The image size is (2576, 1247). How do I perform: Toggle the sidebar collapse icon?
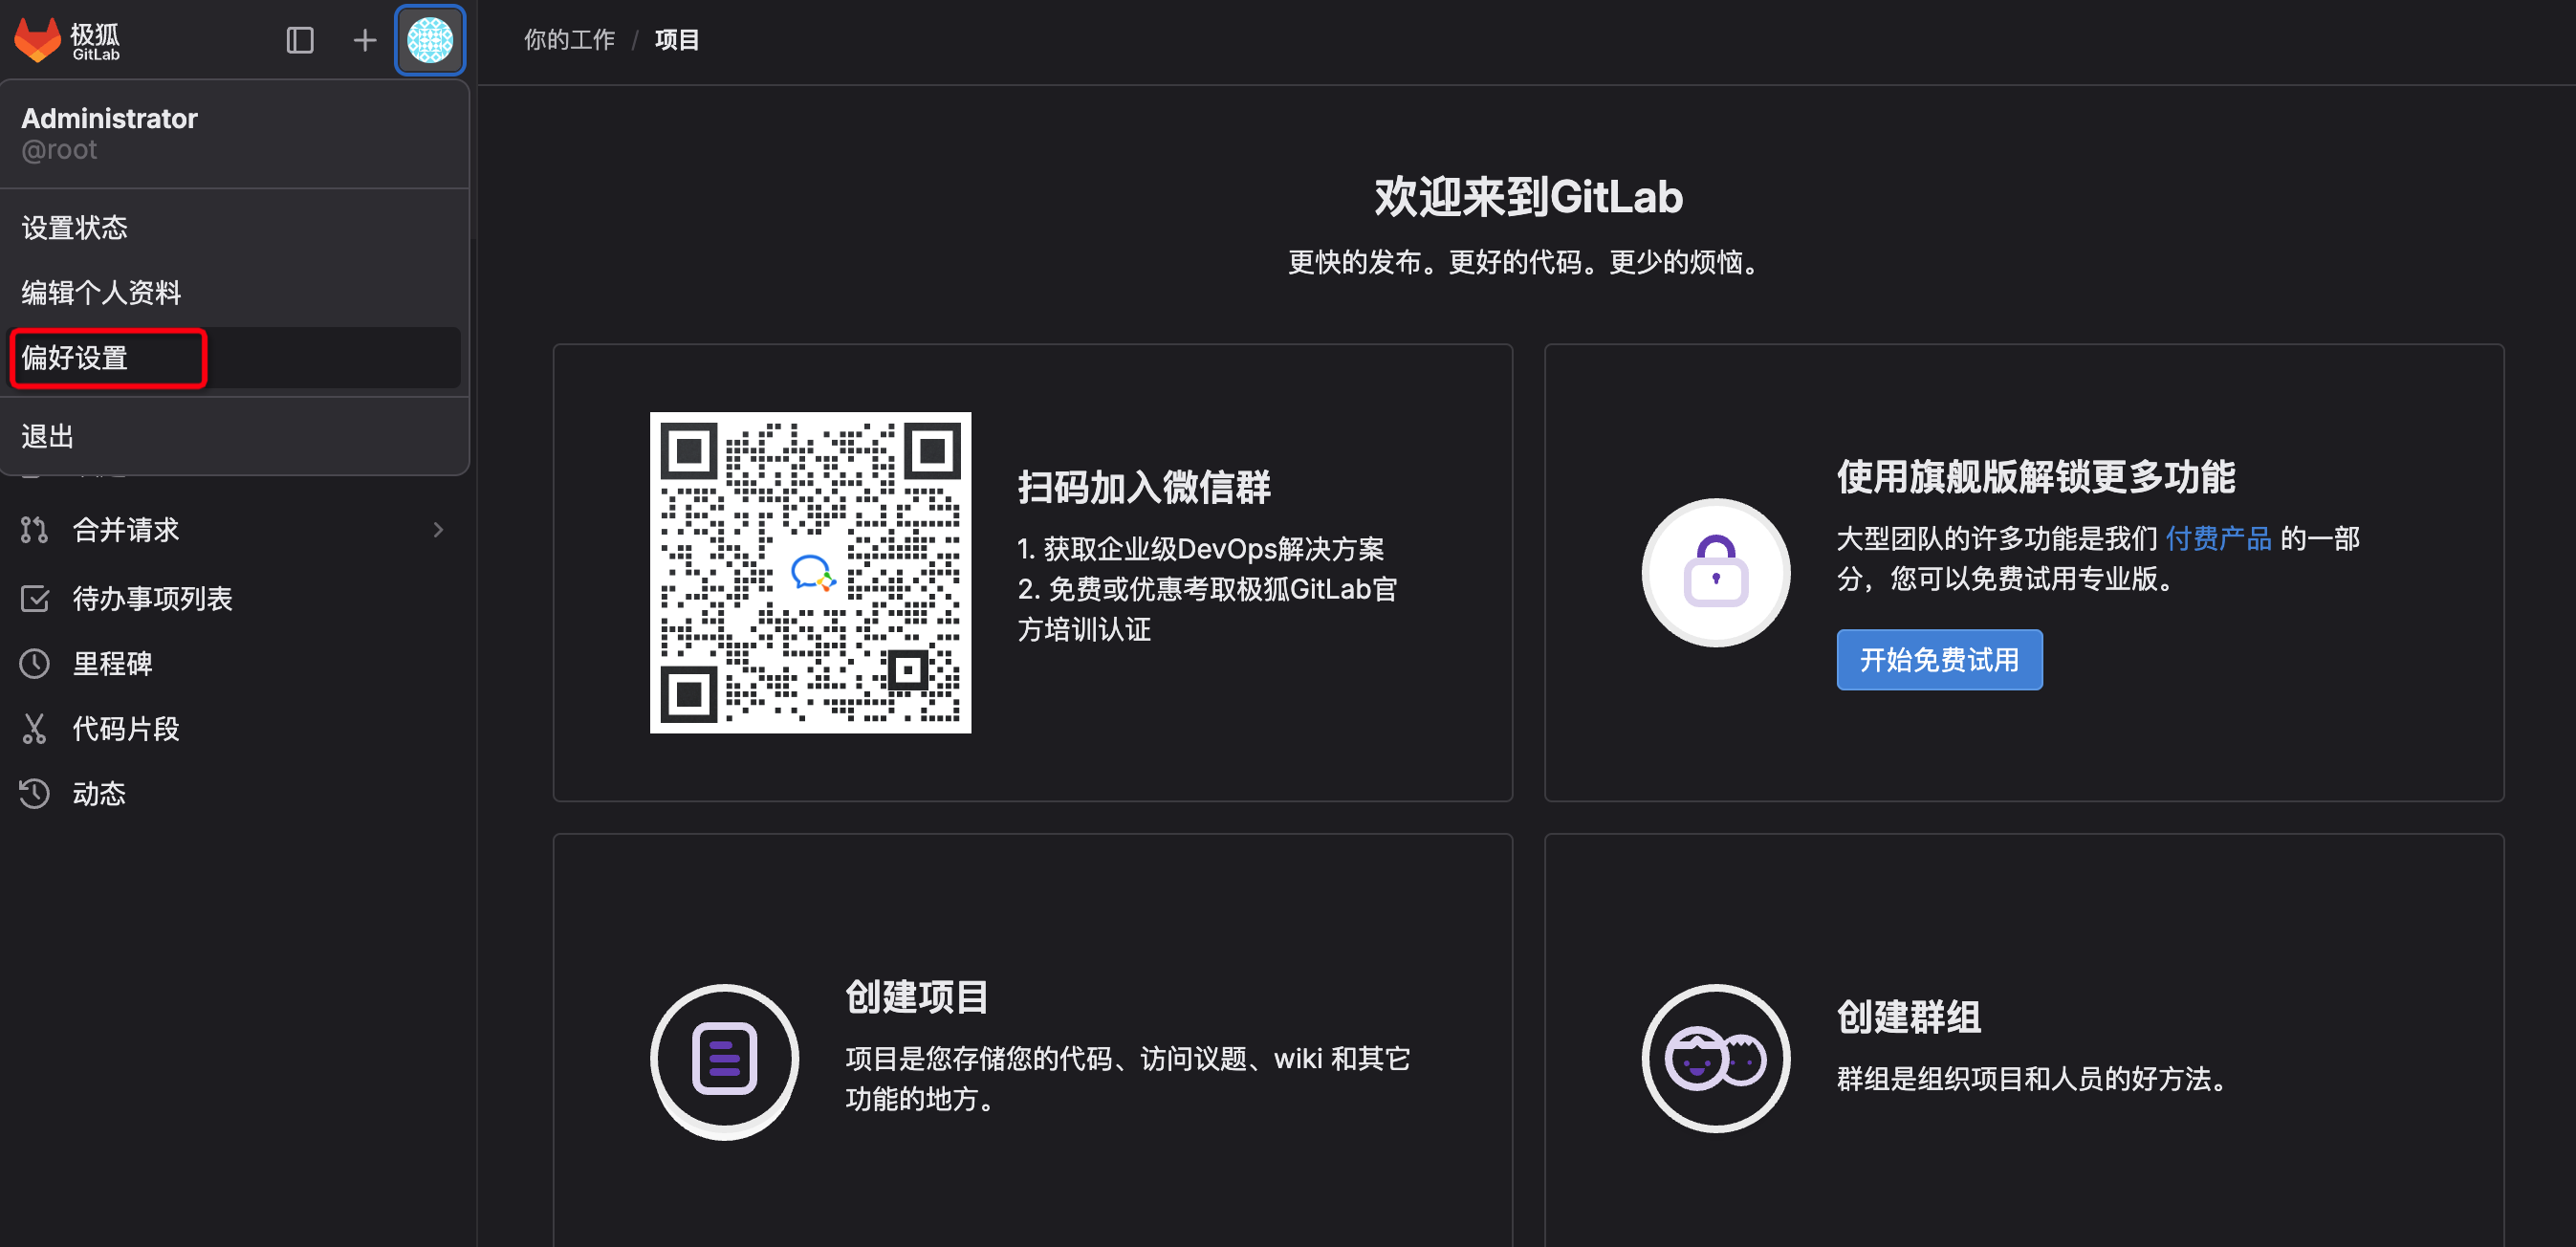point(299,40)
